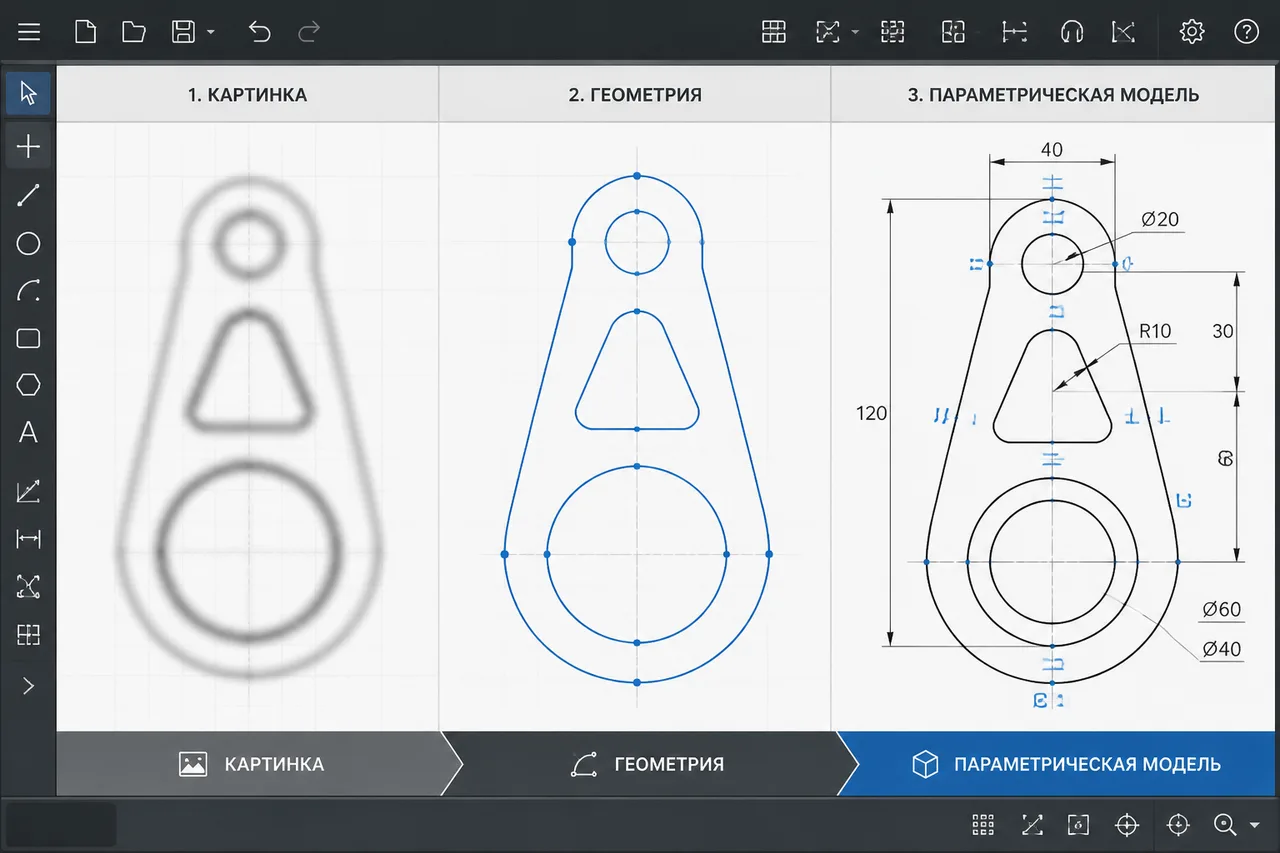Screen dimensions: 1280x853
Task: Save with the floppy disk icon
Action: [183, 32]
